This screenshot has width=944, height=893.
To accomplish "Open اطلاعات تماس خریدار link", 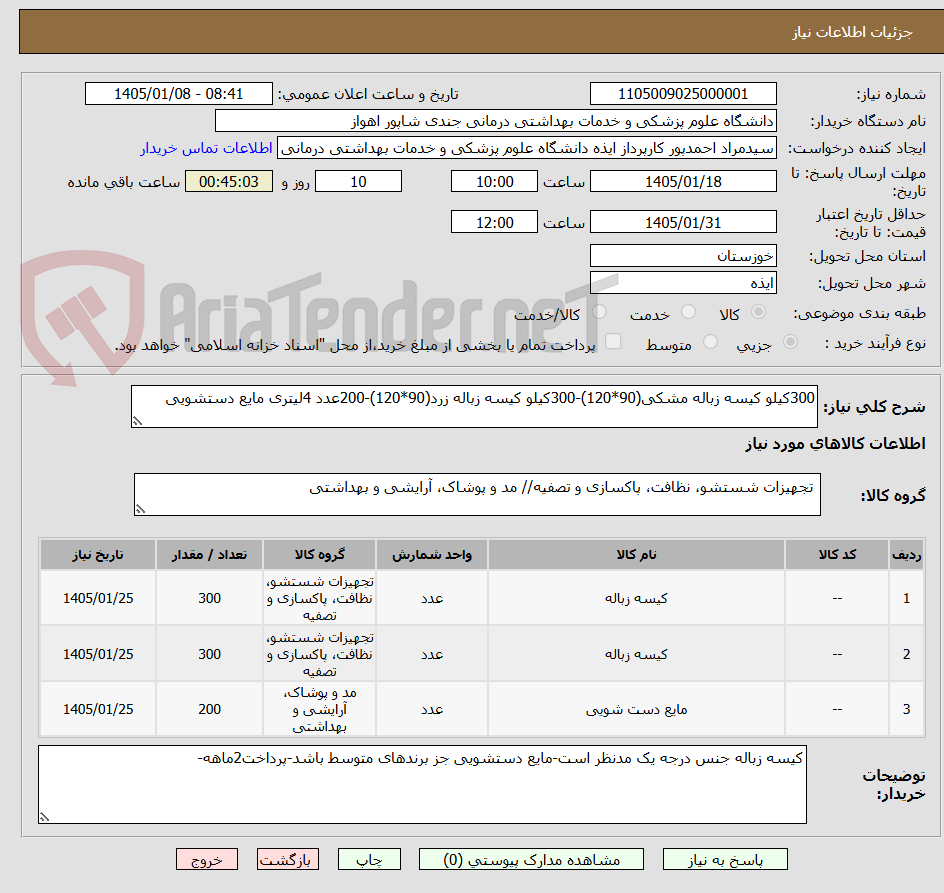I will (x=206, y=148).
